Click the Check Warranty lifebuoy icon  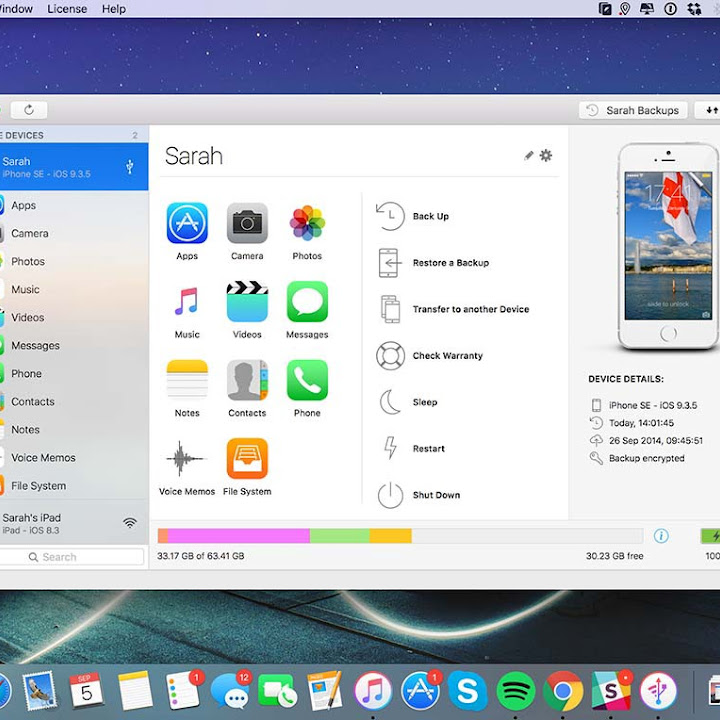[x=390, y=356]
